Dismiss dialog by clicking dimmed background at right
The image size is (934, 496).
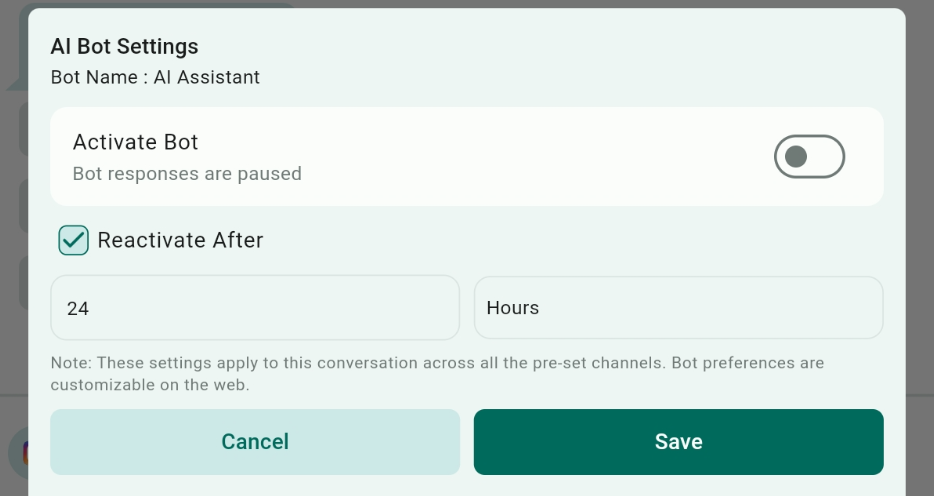click(920, 238)
